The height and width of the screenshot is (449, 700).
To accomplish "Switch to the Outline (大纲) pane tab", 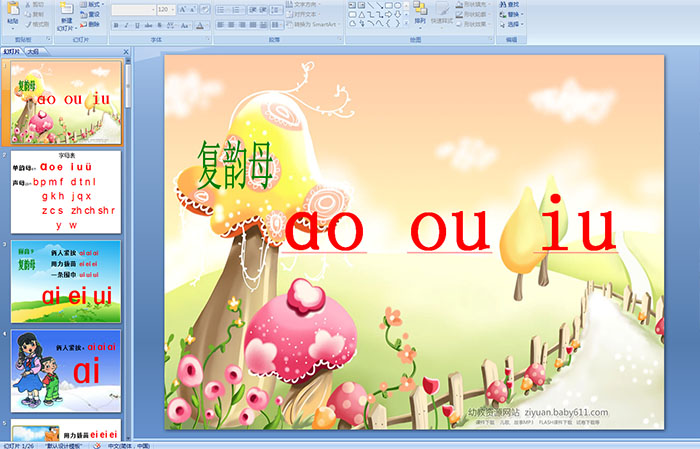I will point(33,51).
